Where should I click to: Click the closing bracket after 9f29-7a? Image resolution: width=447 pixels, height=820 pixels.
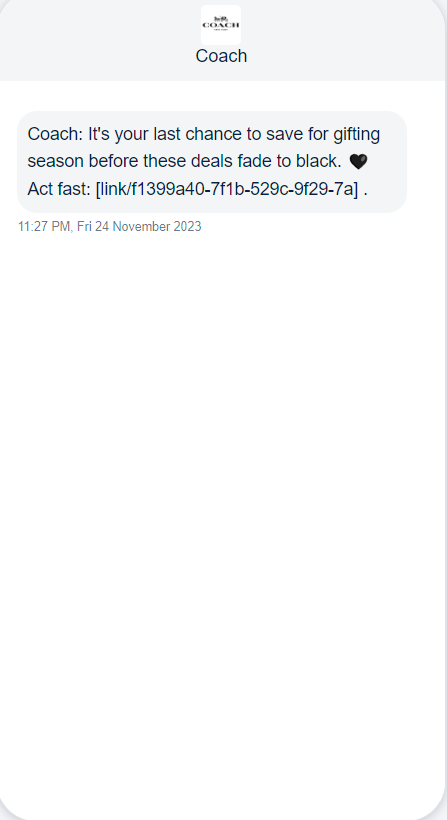pyautogui.click(x=356, y=189)
